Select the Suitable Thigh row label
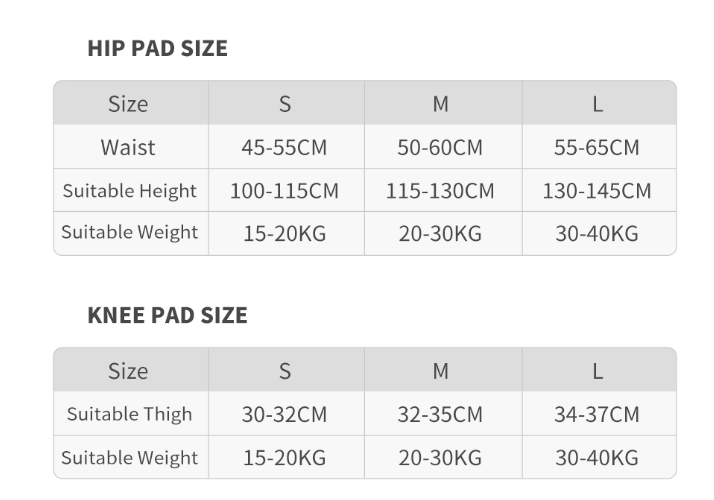The width and height of the screenshot is (714, 500). click(130, 414)
